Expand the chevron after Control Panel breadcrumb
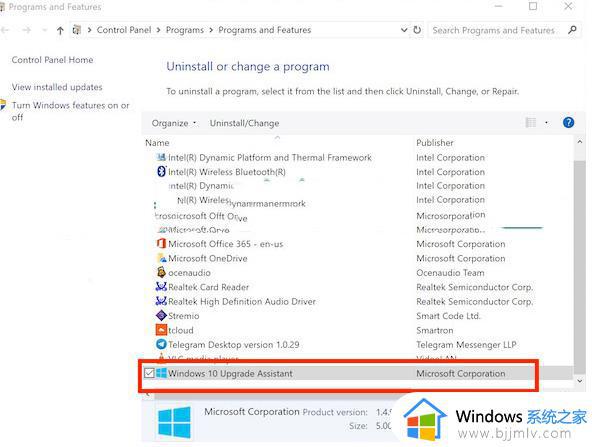The width and height of the screenshot is (592, 447). 158,30
